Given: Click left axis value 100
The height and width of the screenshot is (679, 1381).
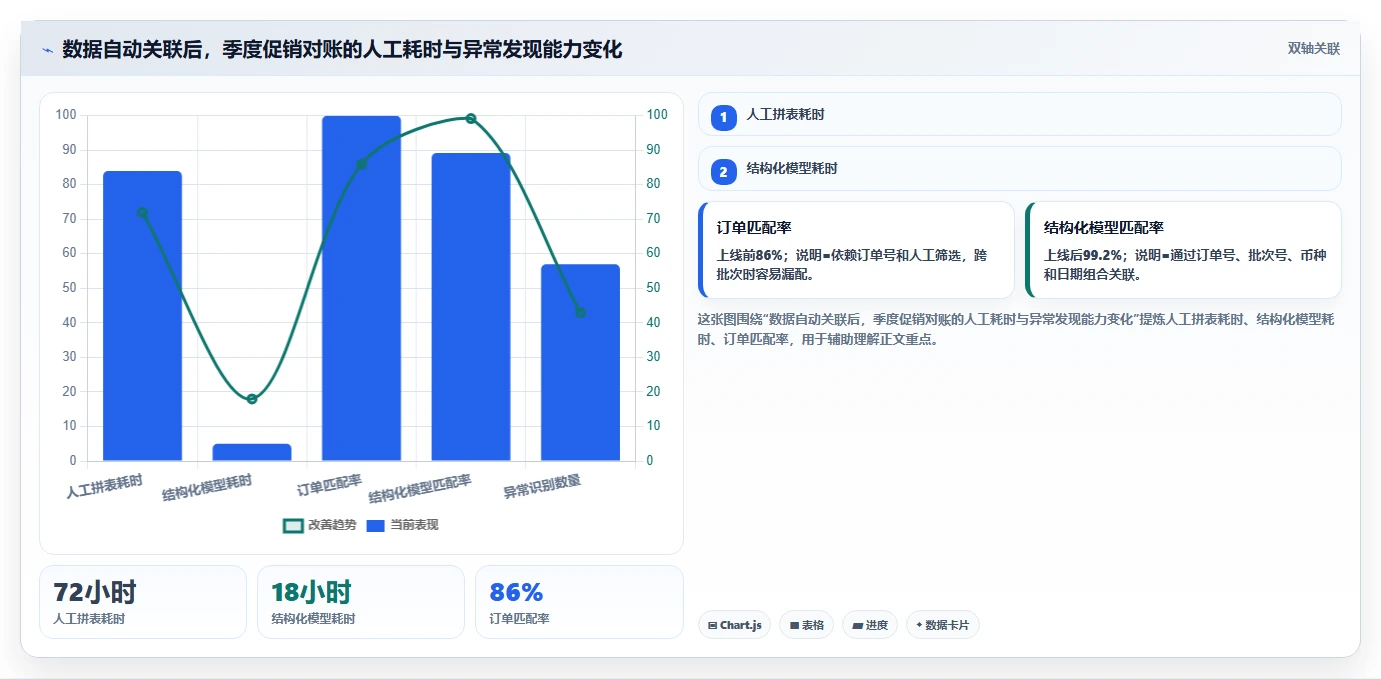Looking at the screenshot, I should pyautogui.click(x=66, y=115).
